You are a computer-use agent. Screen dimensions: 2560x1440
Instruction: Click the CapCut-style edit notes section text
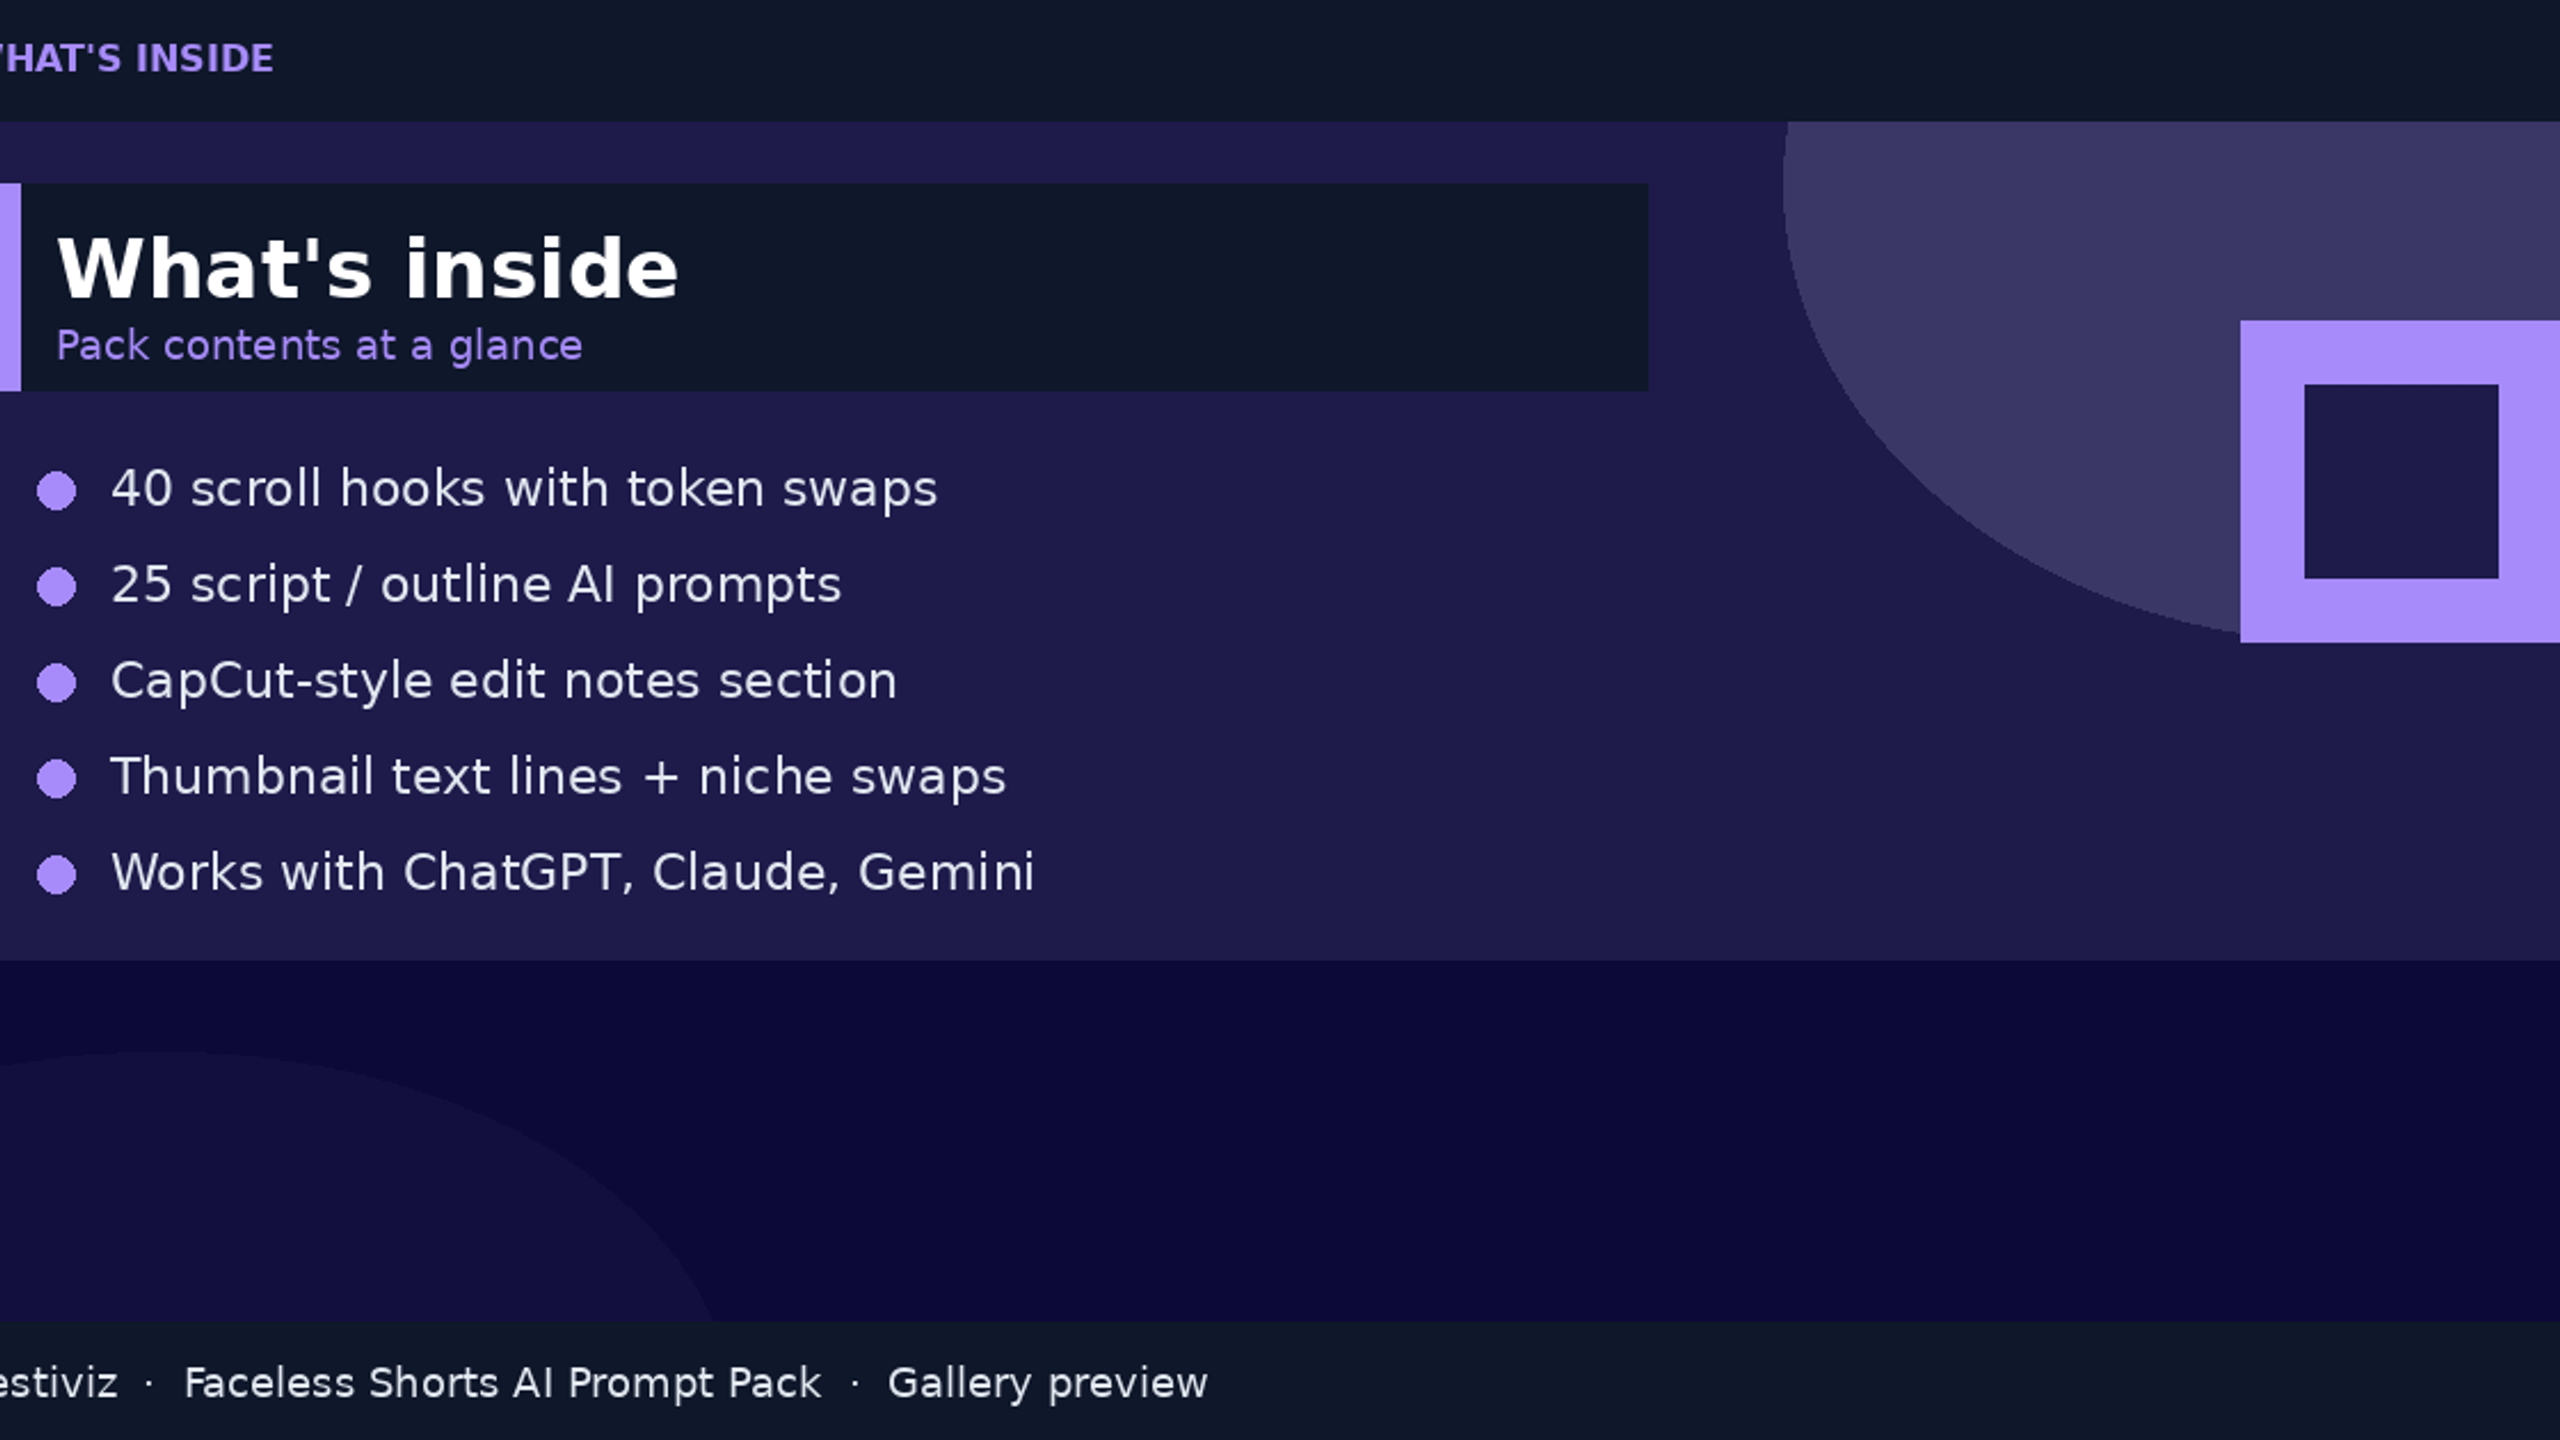click(x=504, y=681)
